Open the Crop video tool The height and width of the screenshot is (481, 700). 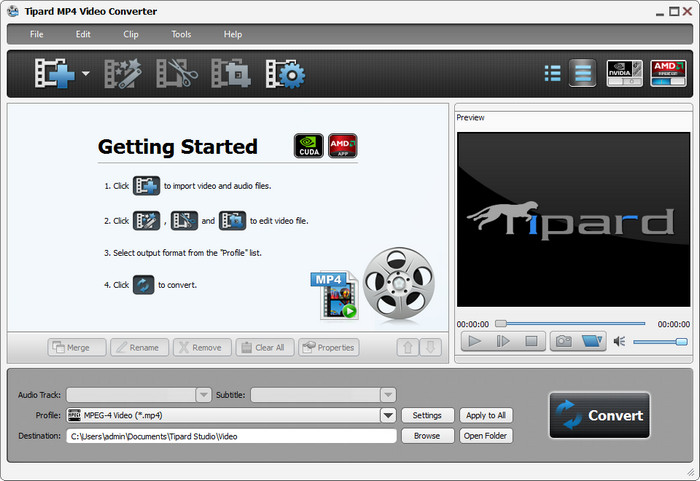pos(229,74)
